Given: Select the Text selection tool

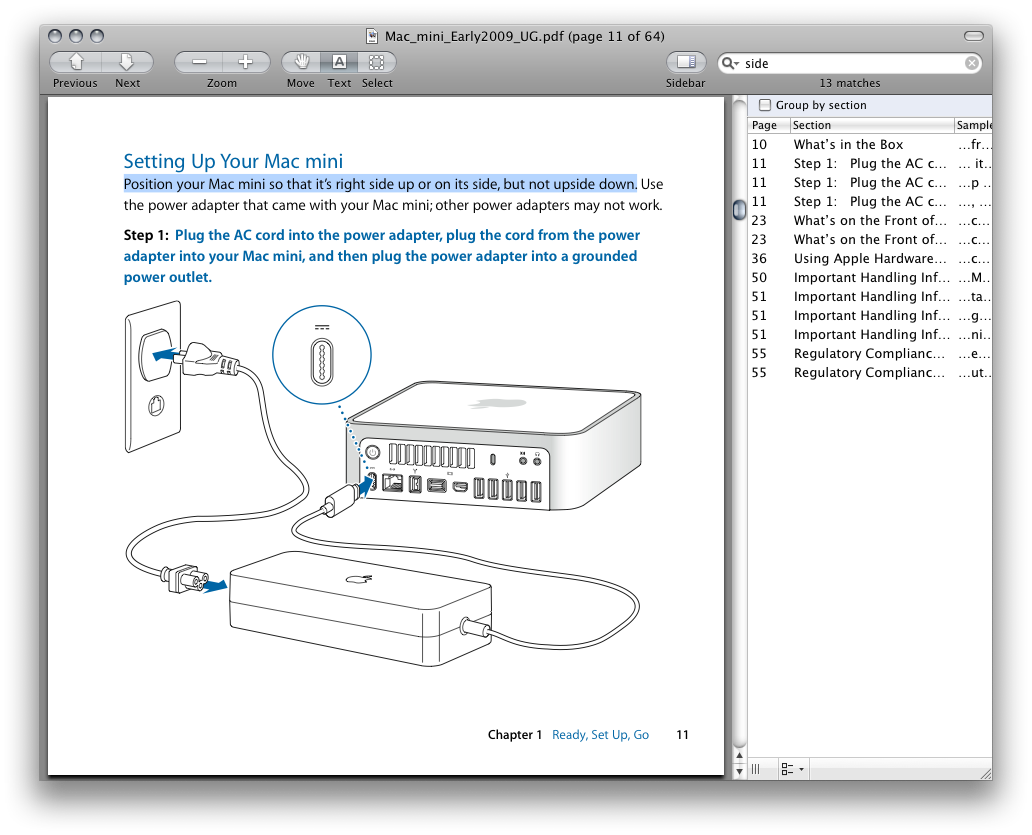Looking at the screenshot, I should point(339,62).
